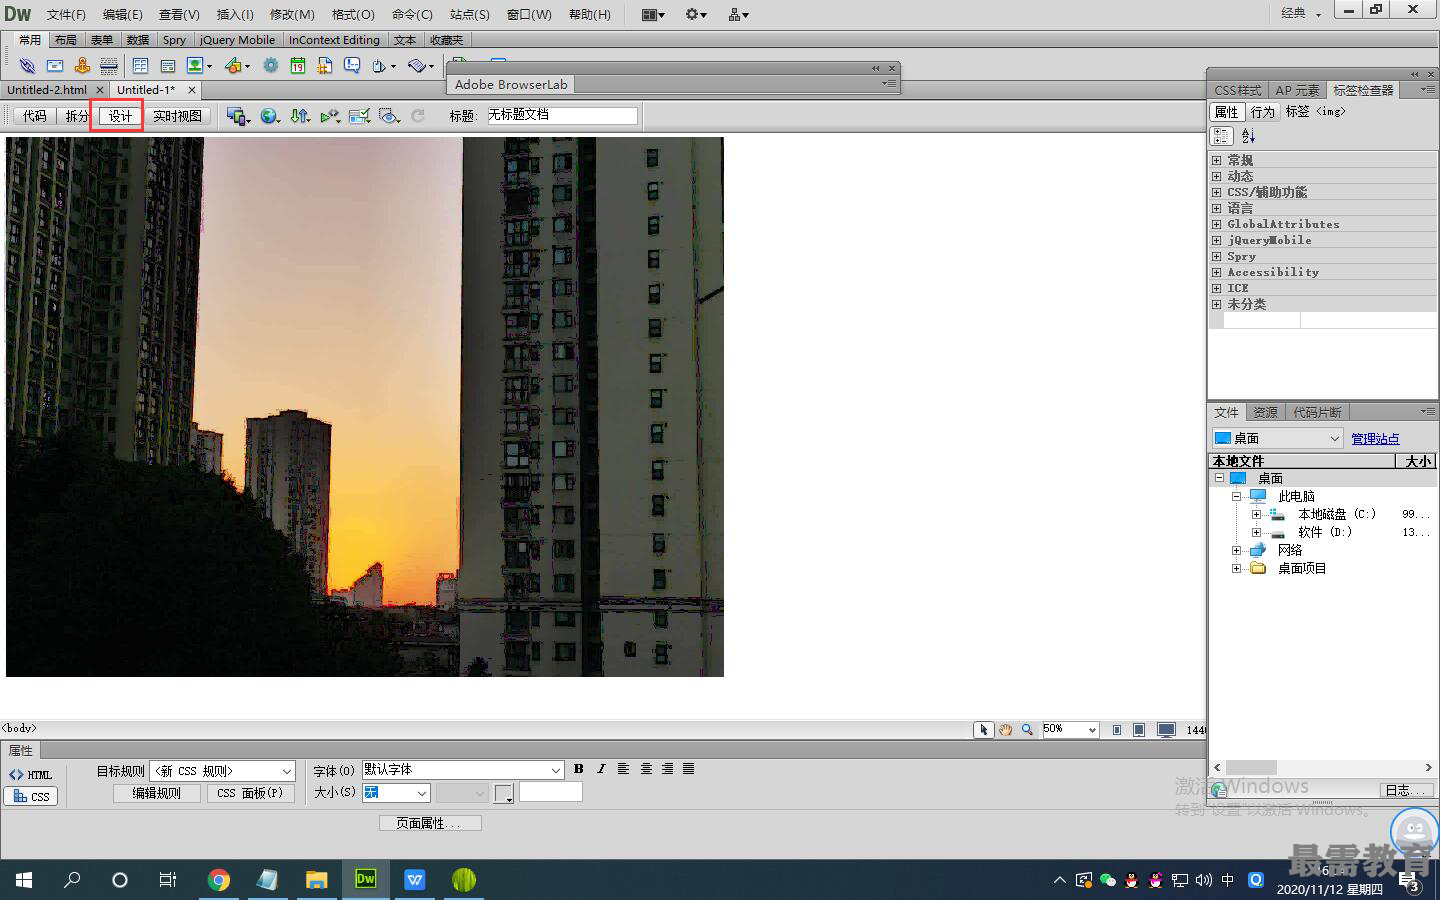The image size is (1440, 900).
Task: Switch Properties panel to HTML mode
Action: click(31, 775)
